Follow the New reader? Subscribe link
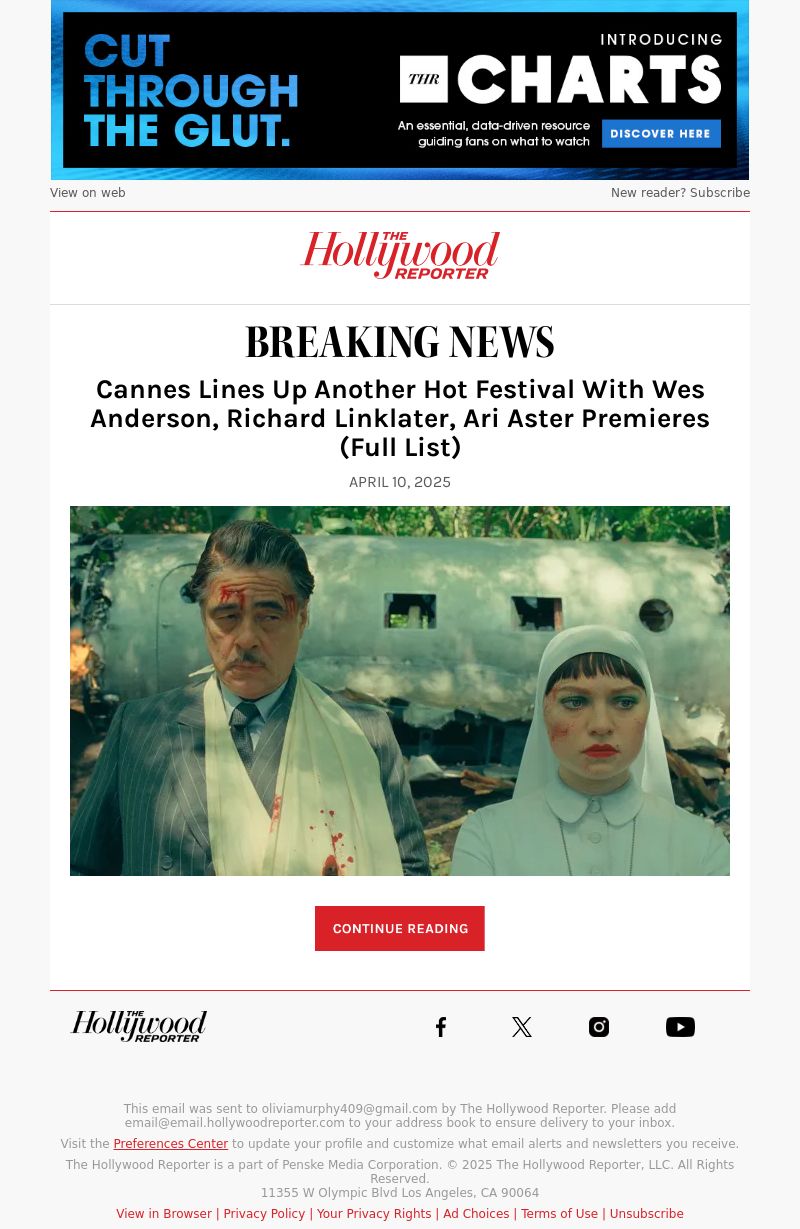Viewport: 800px width, 1229px height. (680, 193)
